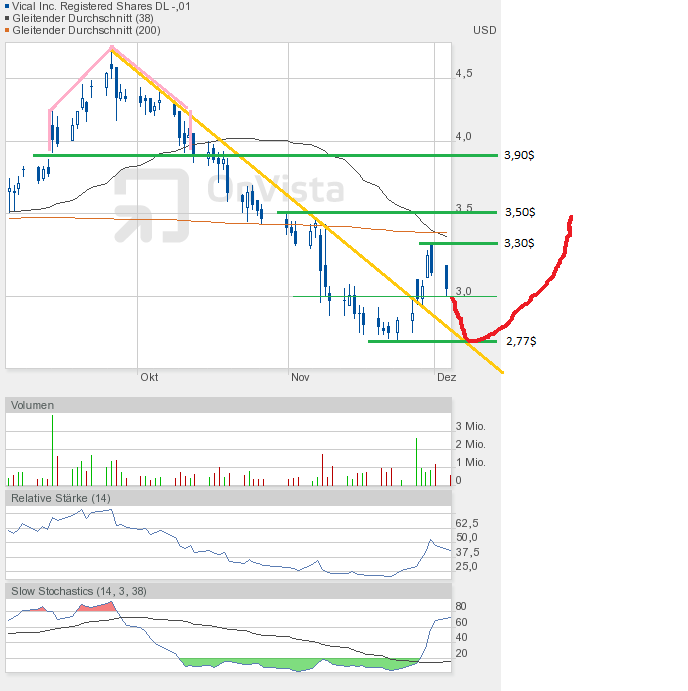
Task: Click the 4,0 price axis value
Action: pyautogui.click(x=463, y=136)
